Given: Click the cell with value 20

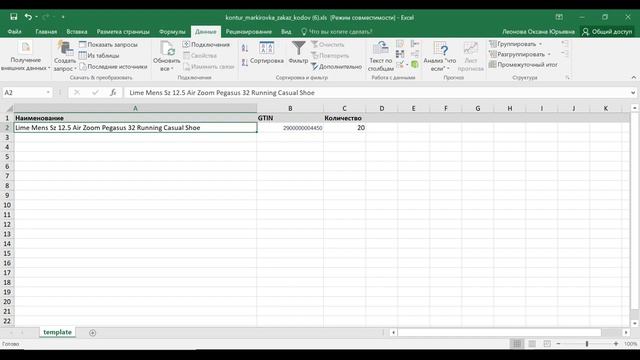Looking at the screenshot, I should coord(344,128).
